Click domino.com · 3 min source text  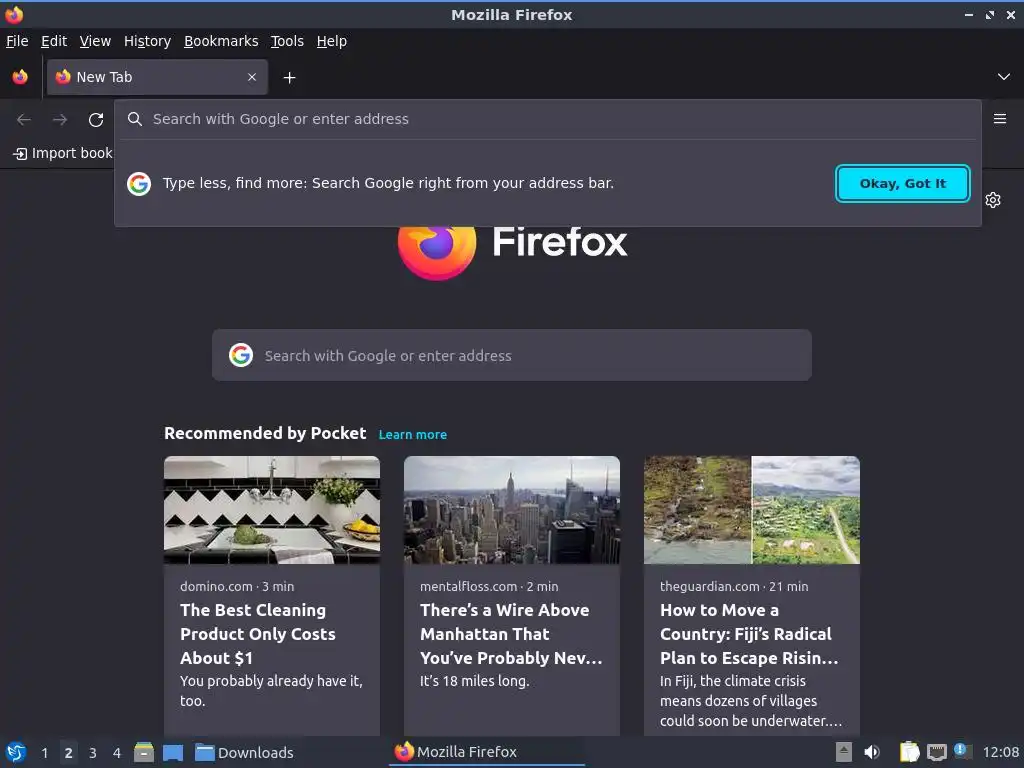coord(237,586)
